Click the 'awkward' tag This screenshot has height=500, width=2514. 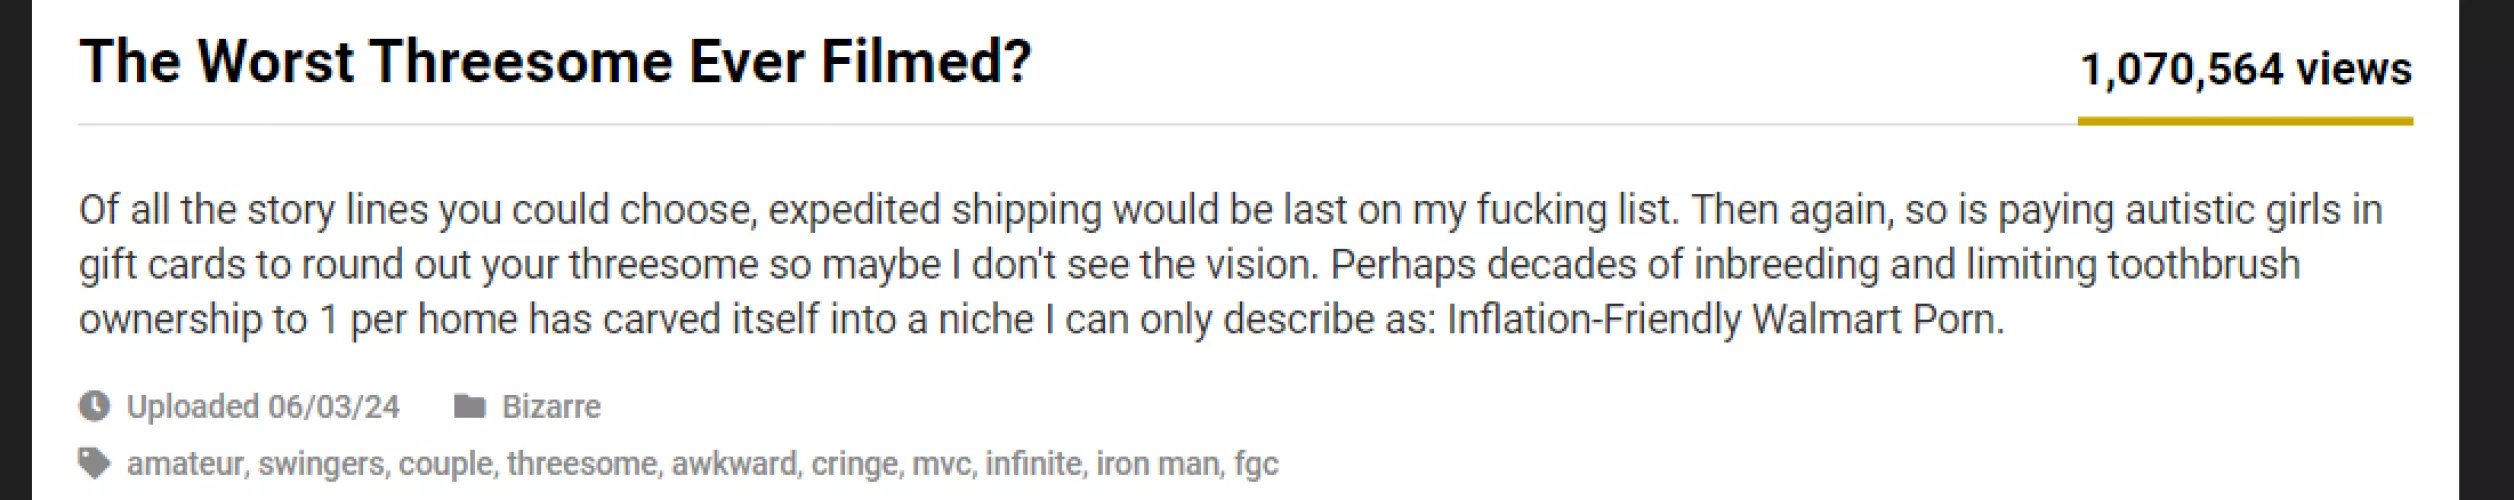(734, 463)
